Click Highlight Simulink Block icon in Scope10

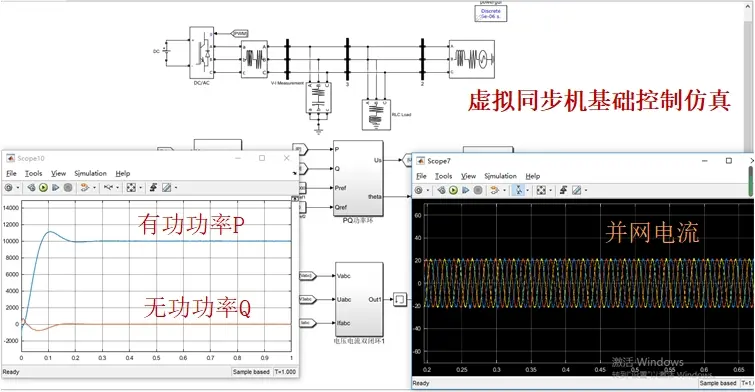point(85,188)
